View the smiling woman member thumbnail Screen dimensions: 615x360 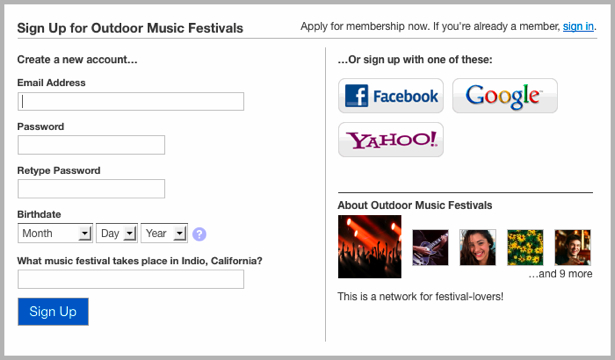tap(478, 247)
